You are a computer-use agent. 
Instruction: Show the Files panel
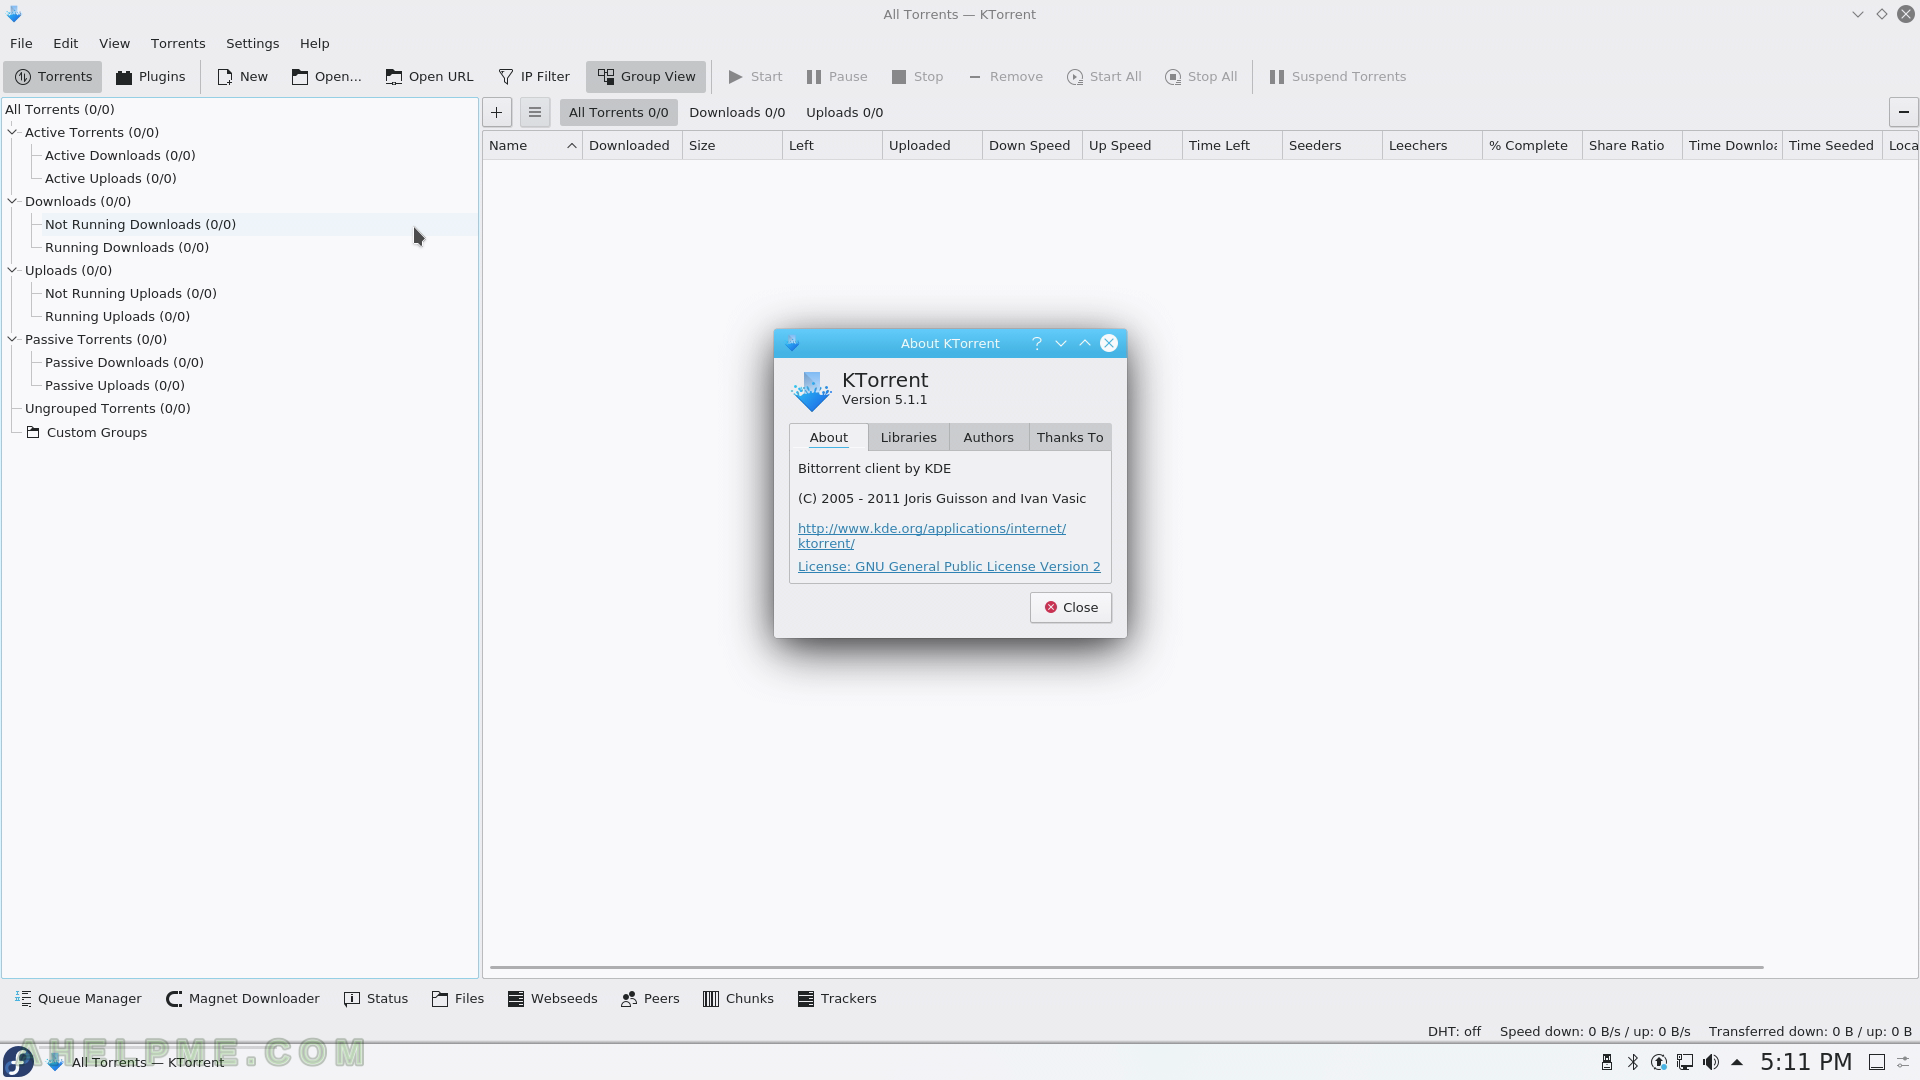(458, 999)
